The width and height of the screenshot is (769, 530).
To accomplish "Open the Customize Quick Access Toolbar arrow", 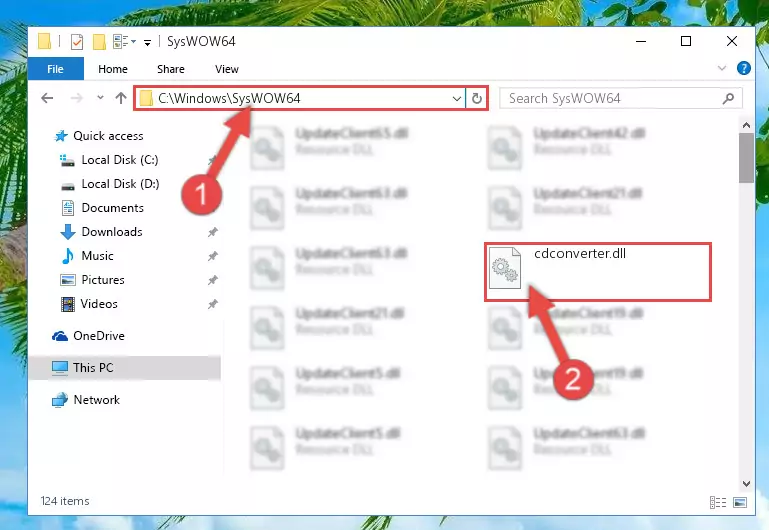I will [x=147, y=43].
